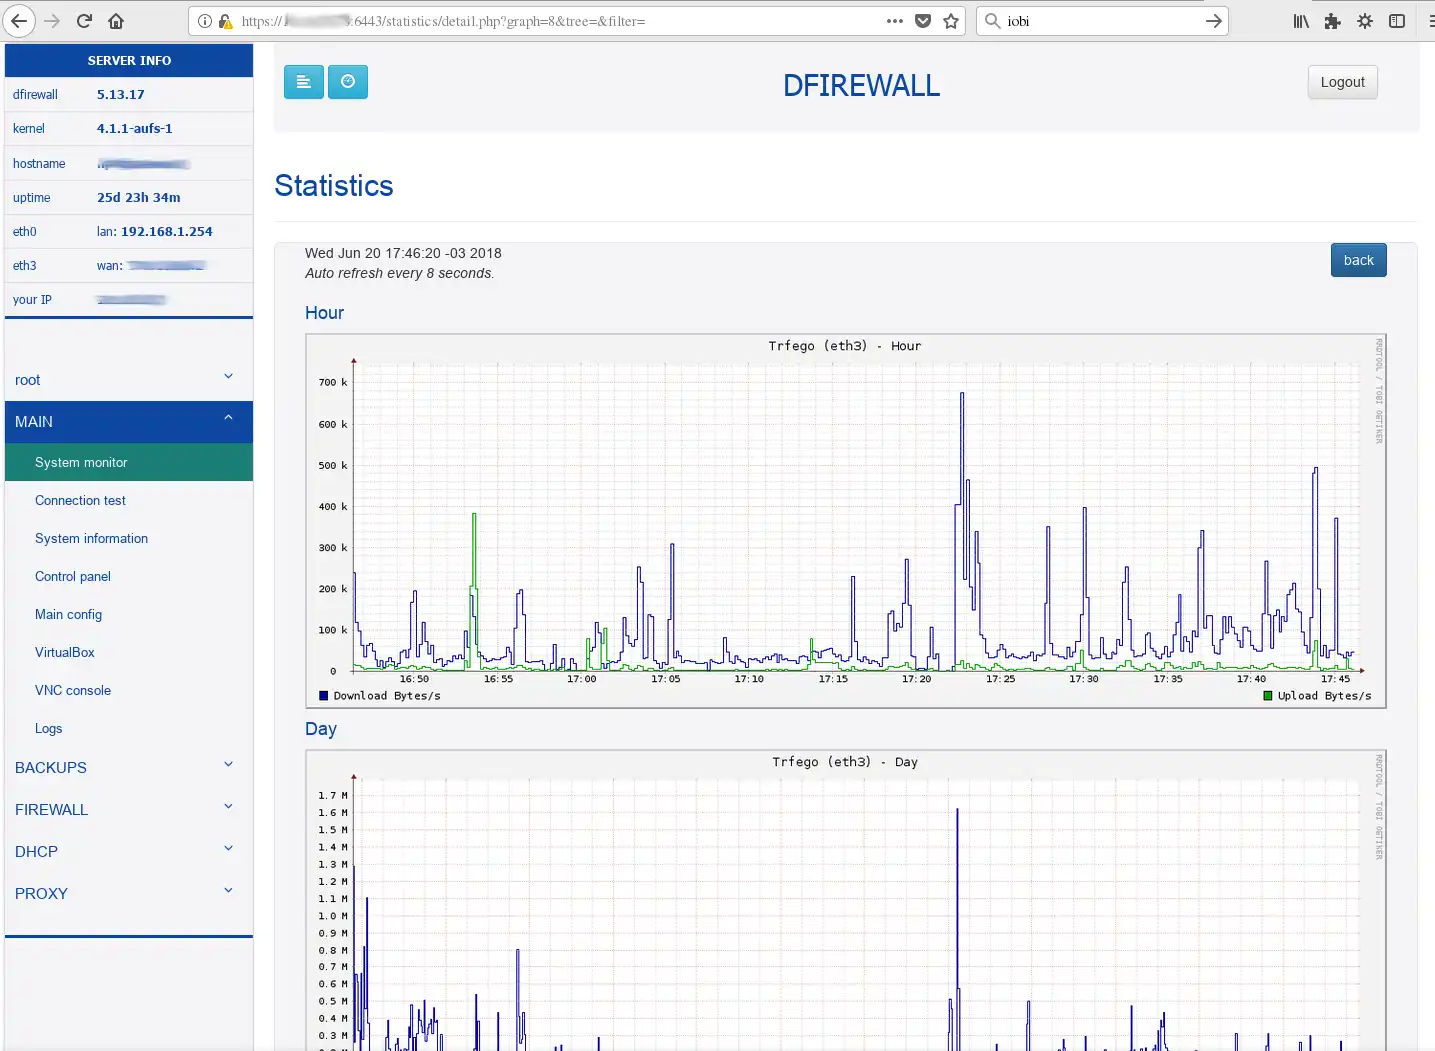Screen dimensions: 1435x1051
Task: Click the gear icon in browser toolbar
Action: (1365, 21)
